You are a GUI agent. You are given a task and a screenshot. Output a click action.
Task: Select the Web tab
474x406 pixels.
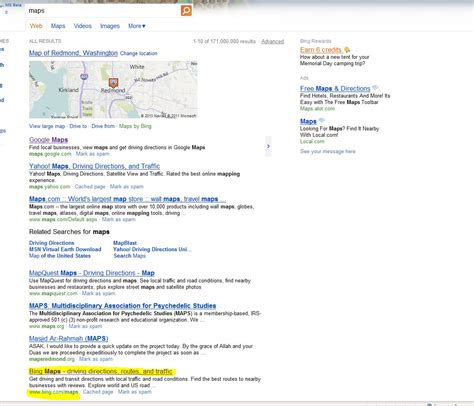pyautogui.click(x=36, y=26)
